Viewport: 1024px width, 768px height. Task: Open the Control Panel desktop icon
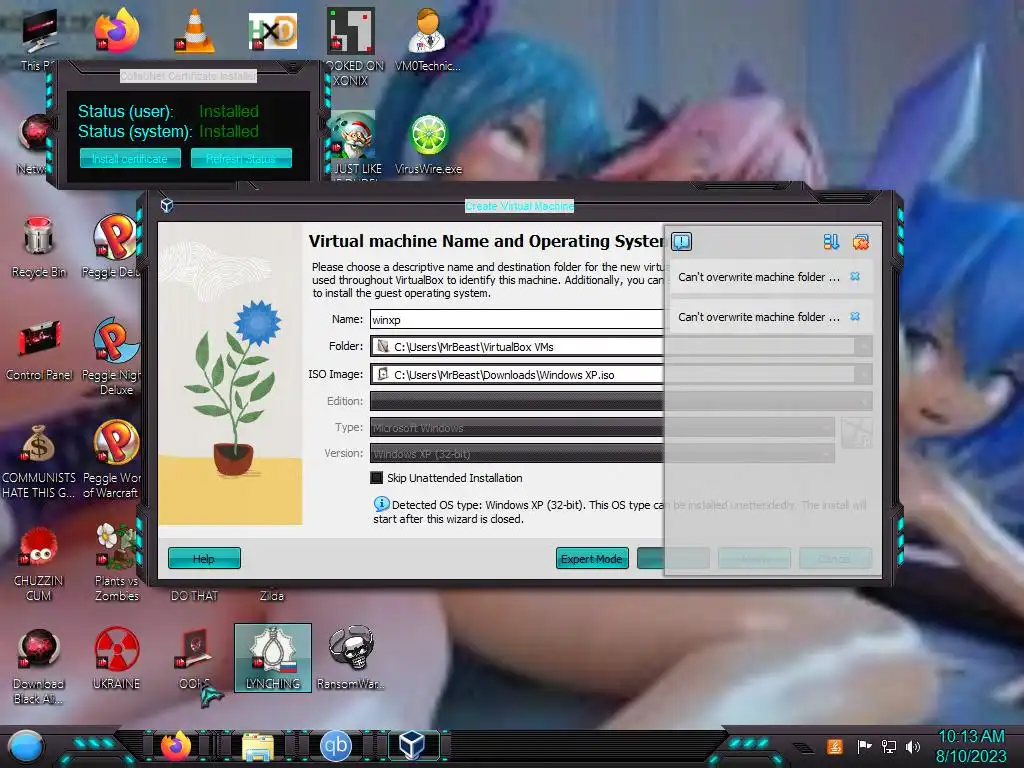pyautogui.click(x=39, y=349)
